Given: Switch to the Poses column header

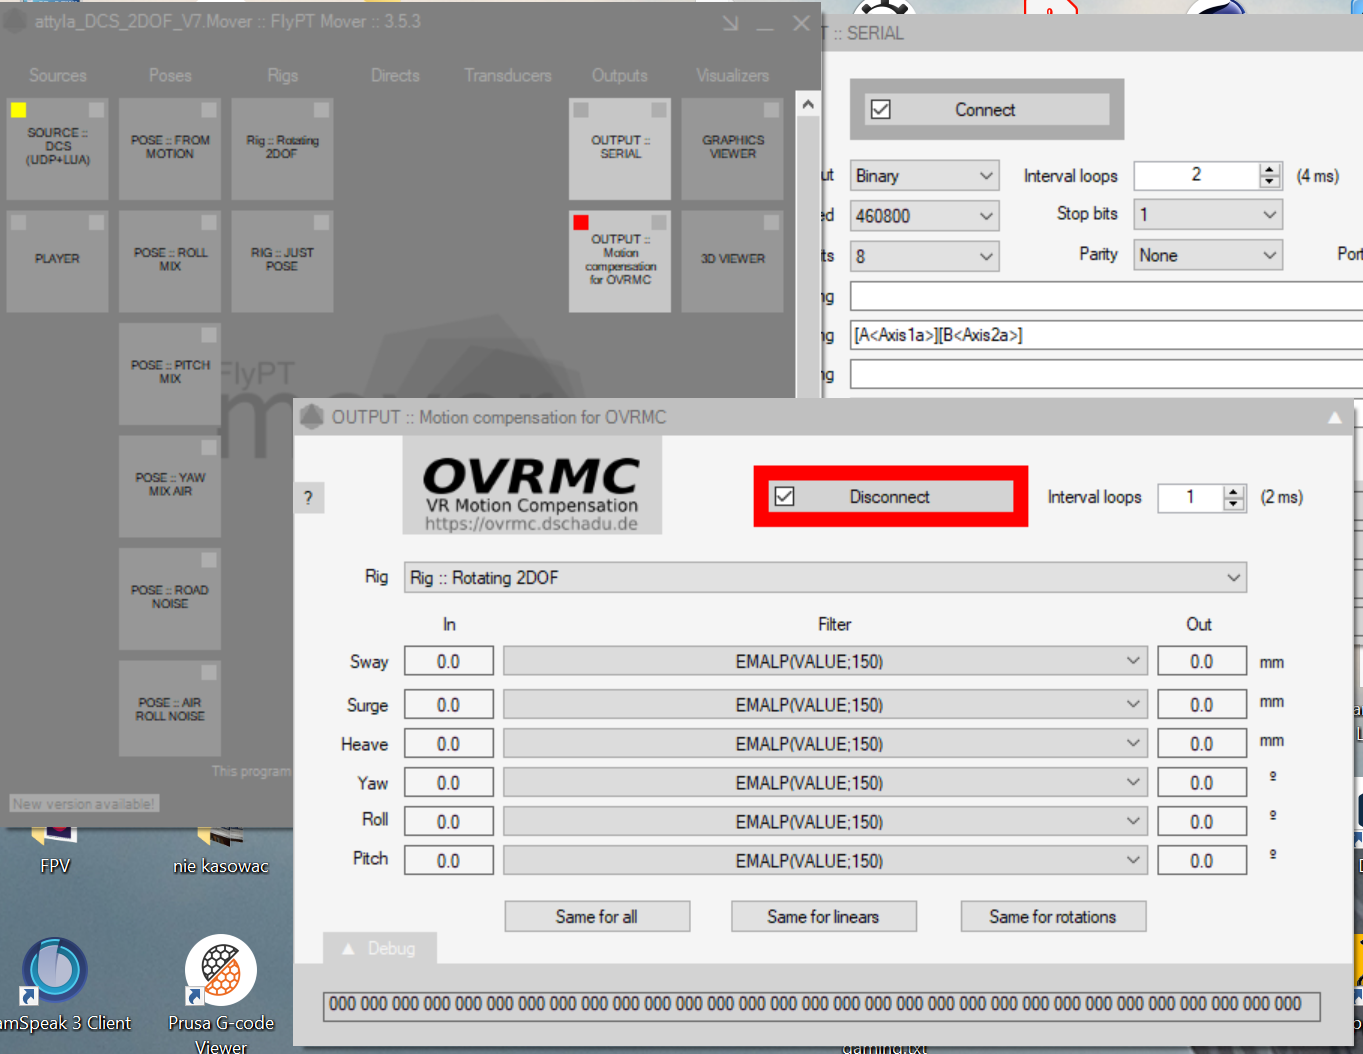Looking at the screenshot, I should pyautogui.click(x=170, y=75).
